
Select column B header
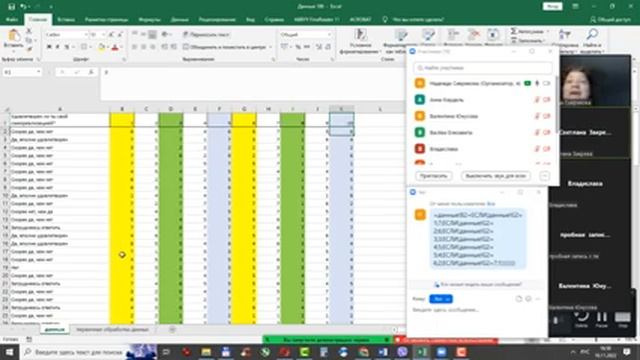click(122, 109)
